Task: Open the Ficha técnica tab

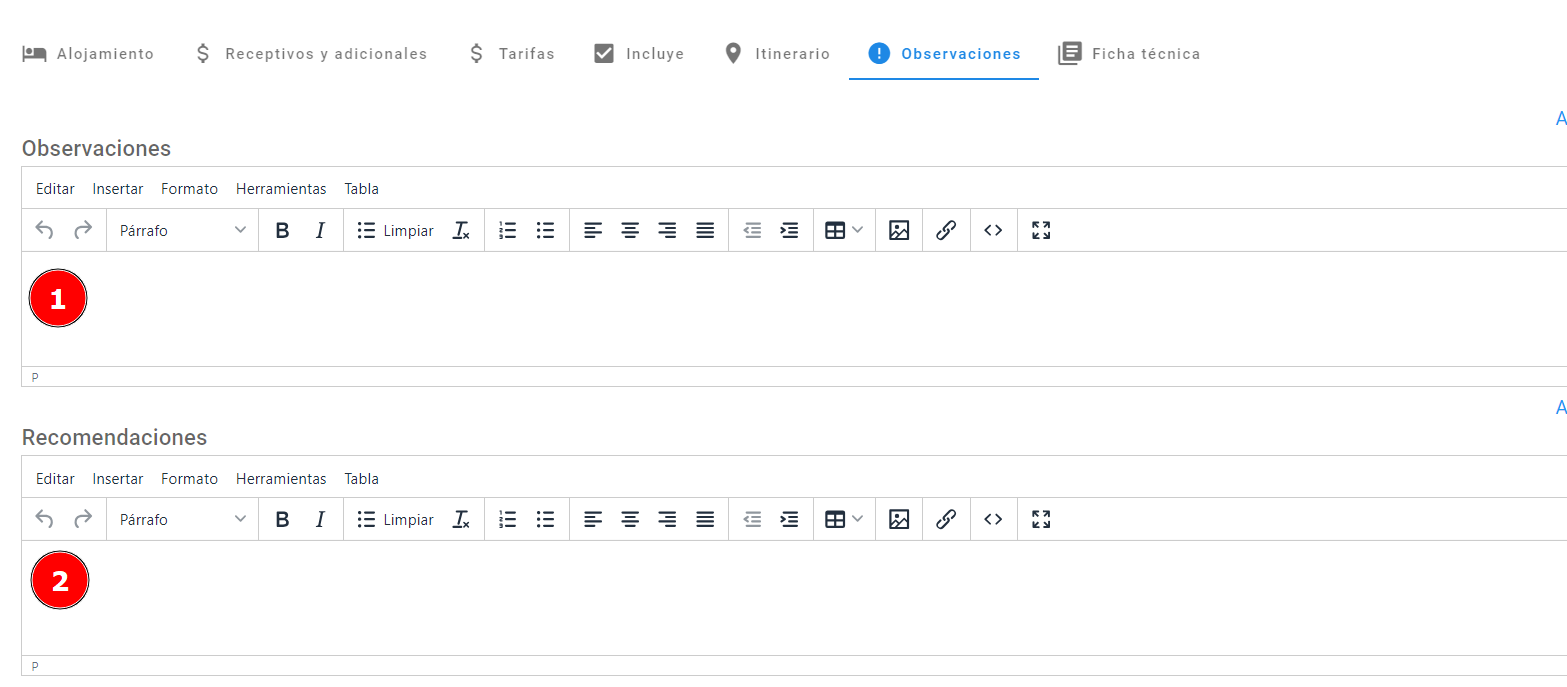Action: (x=1129, y=54)
